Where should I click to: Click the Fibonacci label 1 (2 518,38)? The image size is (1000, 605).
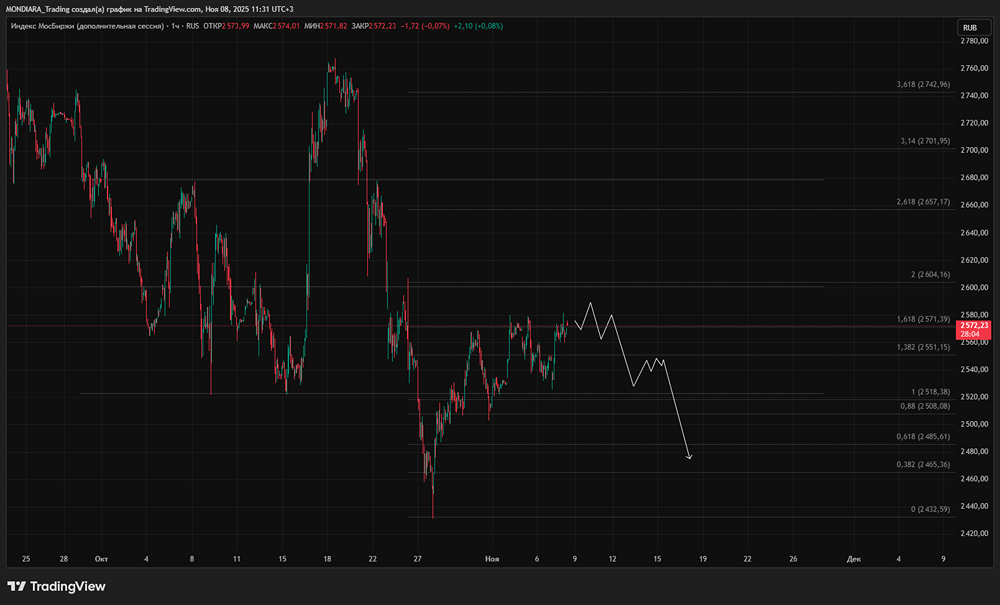(930, 392)
